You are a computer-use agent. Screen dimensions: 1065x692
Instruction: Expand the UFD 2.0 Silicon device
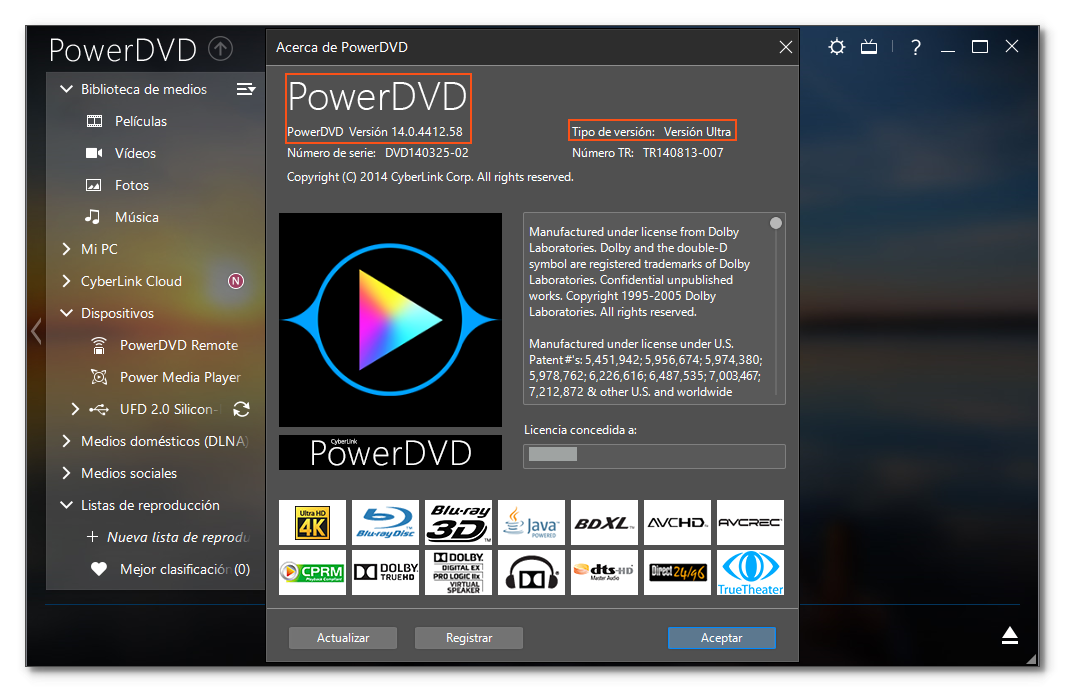(x=75, y=409)
